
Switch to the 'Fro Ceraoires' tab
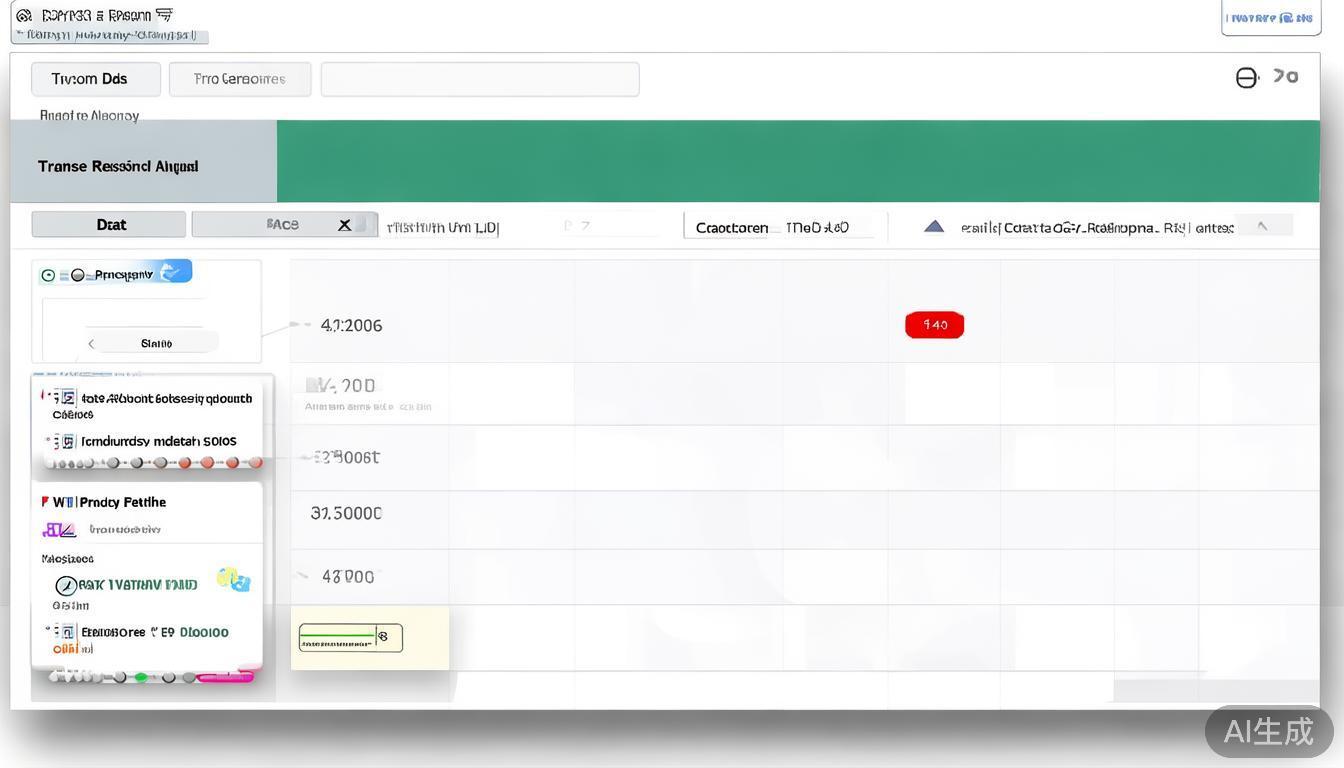click(x=239, y=79)
